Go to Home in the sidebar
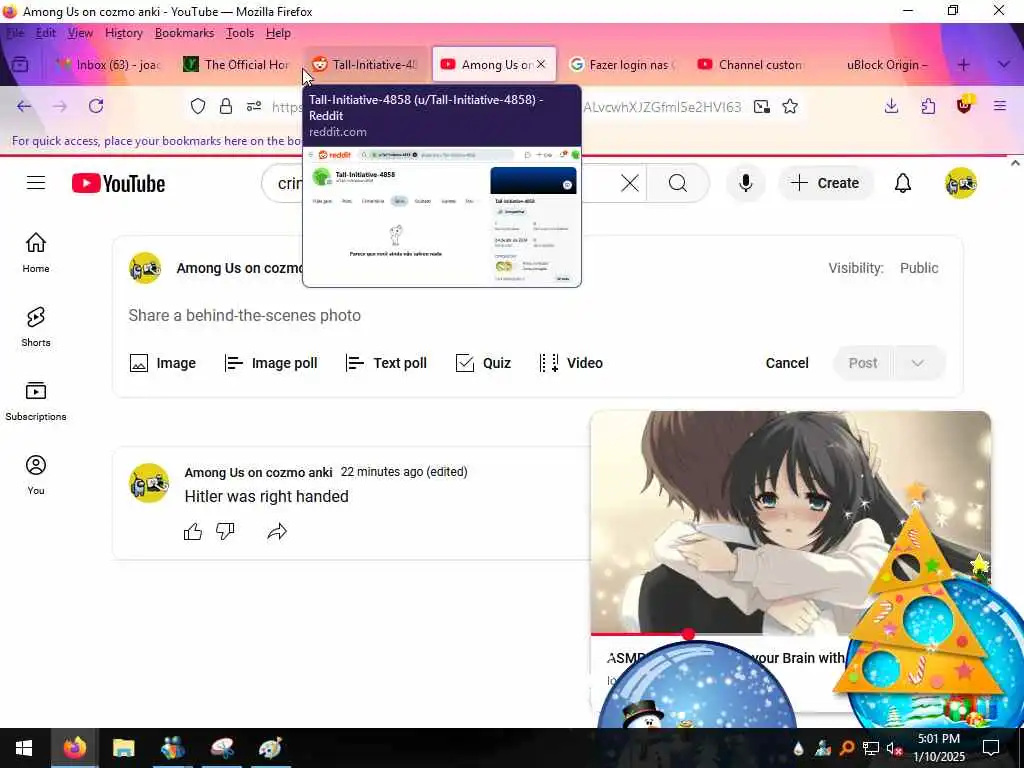The width and height of the screenshot is (1024, 768). coord(36,252)
